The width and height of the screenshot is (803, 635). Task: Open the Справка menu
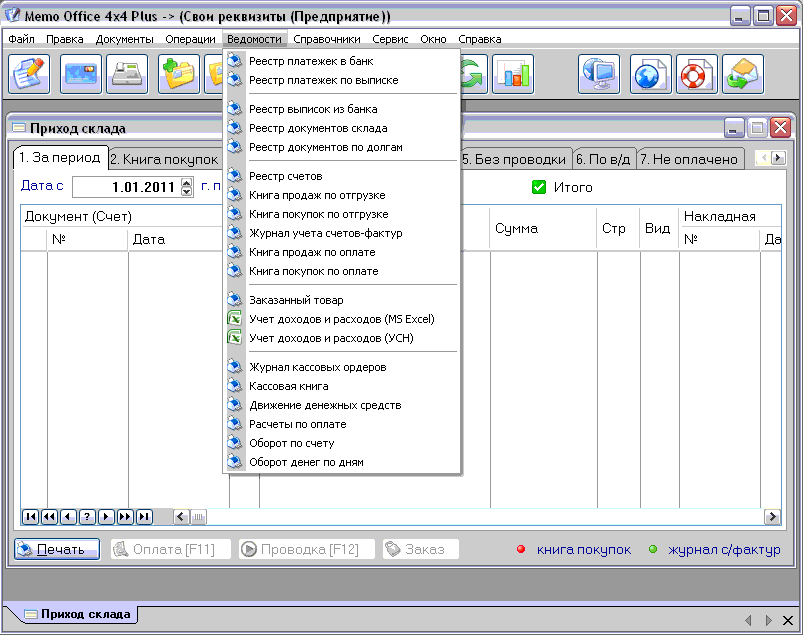480,39
